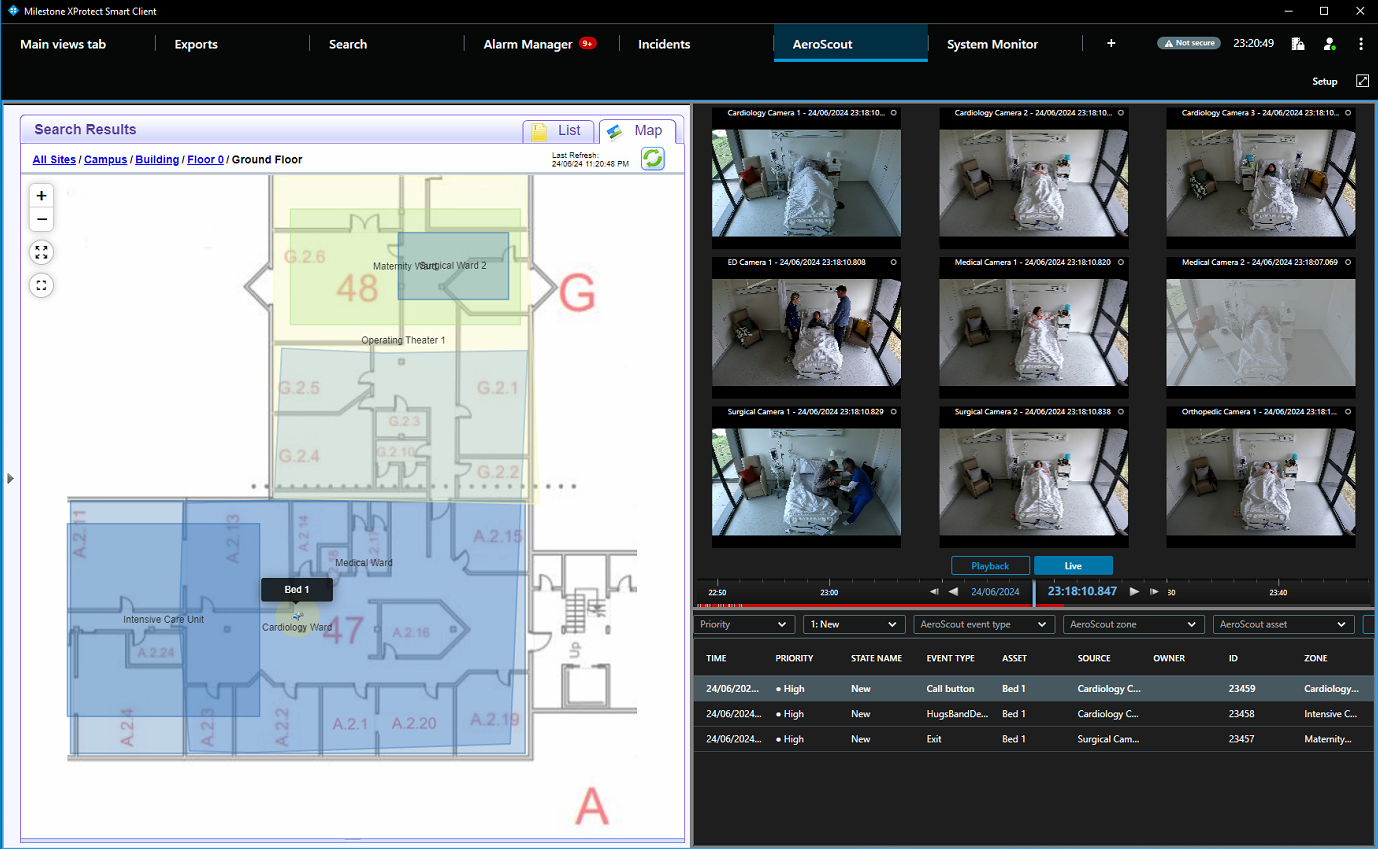Expand the AeroScout zone dropdown
The width and height of the screenshot is (1378, 849).
[1133, 624]
